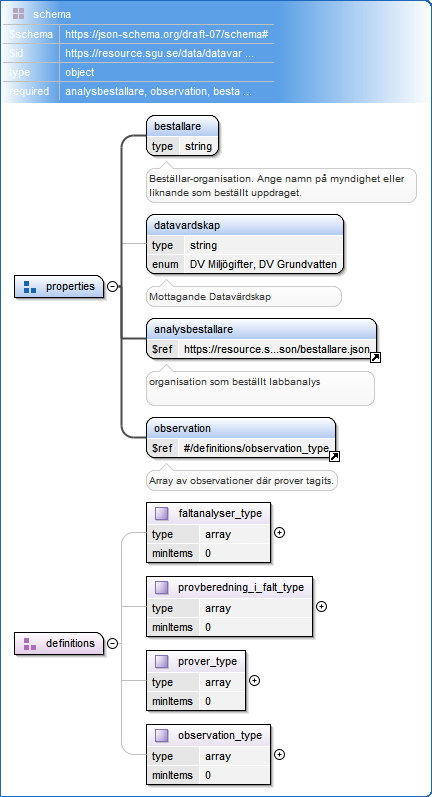The height and width of the screenshot is (797, 432).
Task: Click the bestallare.json reference URL
Action: (x=277, y=349)
